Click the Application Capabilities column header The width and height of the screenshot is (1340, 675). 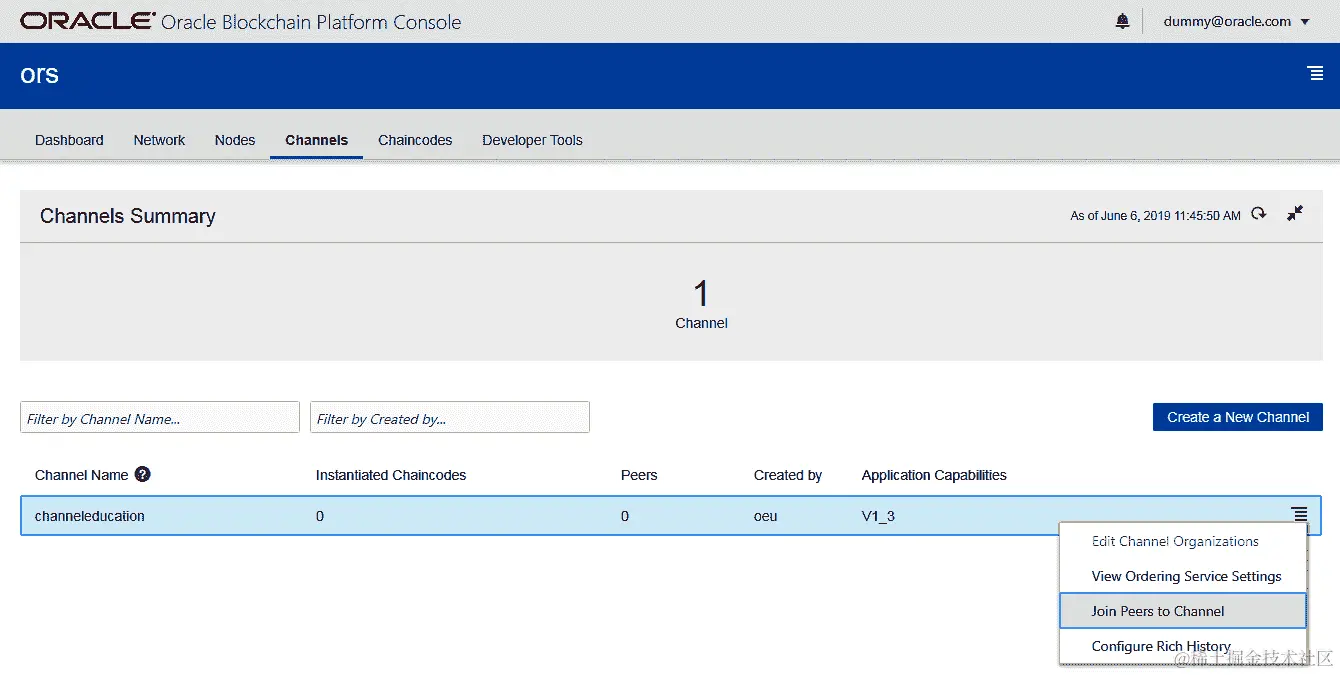pyautogui.click(x=934, y=475)
